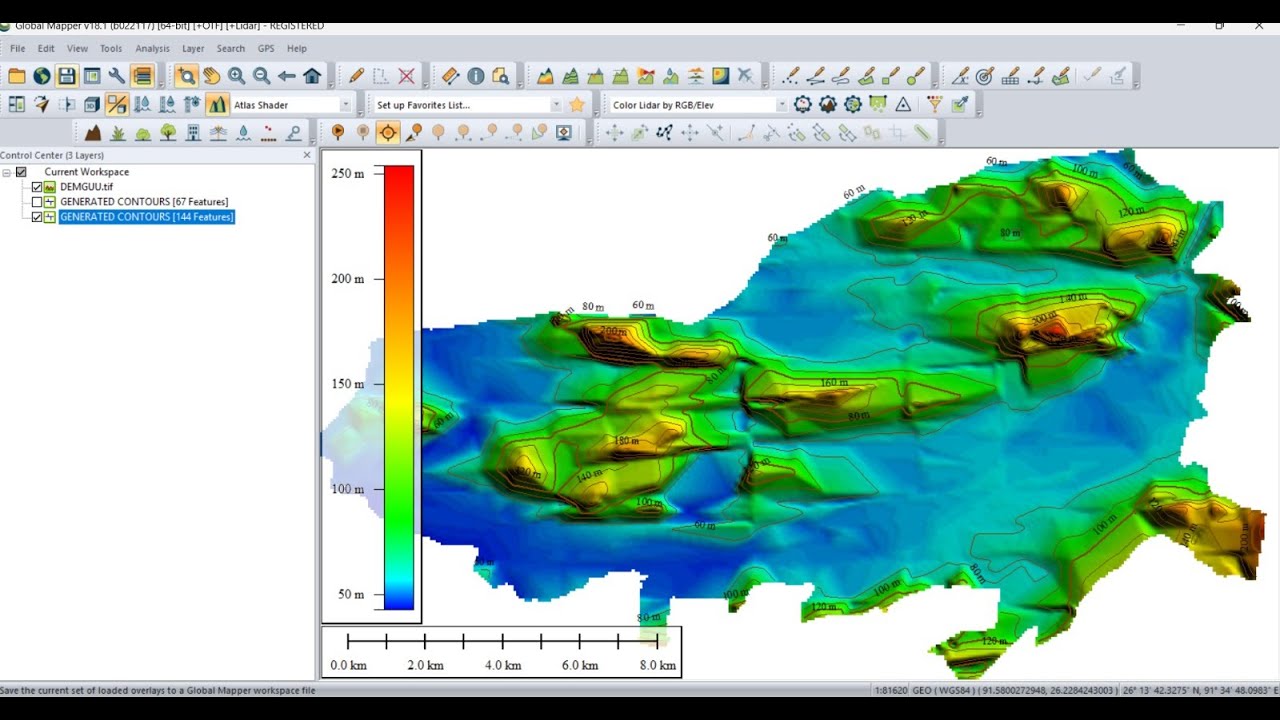Select the Pan hand tool
1280x720 pixels.
[211, 76]
